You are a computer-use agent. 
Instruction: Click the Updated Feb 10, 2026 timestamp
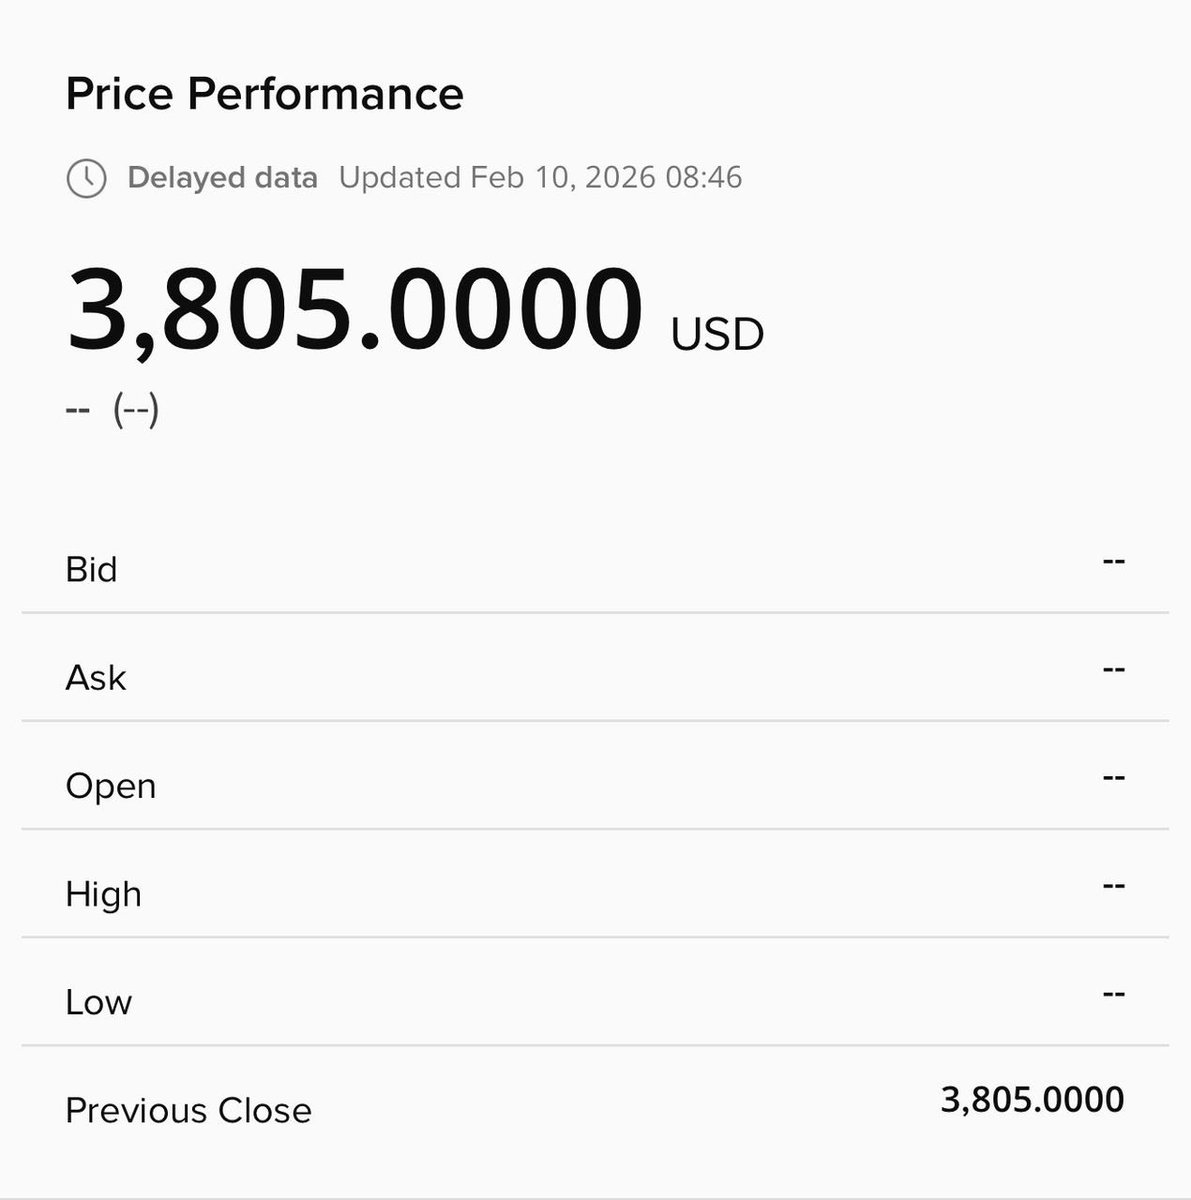[x=540, y=178]
